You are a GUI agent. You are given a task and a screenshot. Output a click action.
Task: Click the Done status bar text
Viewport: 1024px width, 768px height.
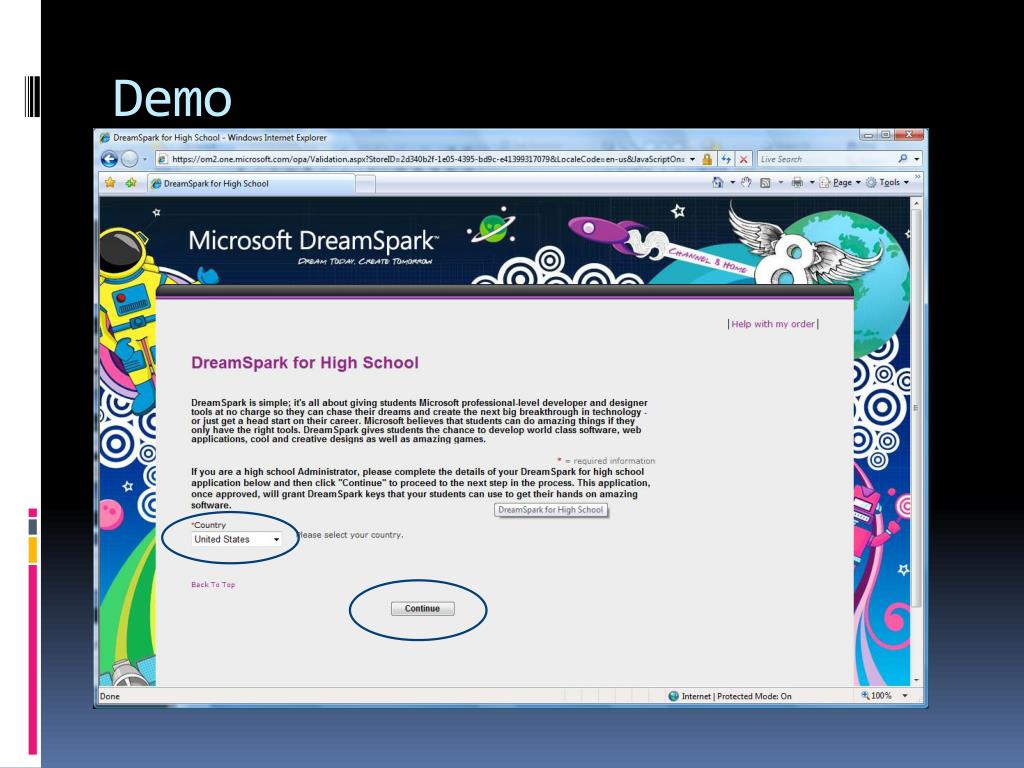click(110, 696)
